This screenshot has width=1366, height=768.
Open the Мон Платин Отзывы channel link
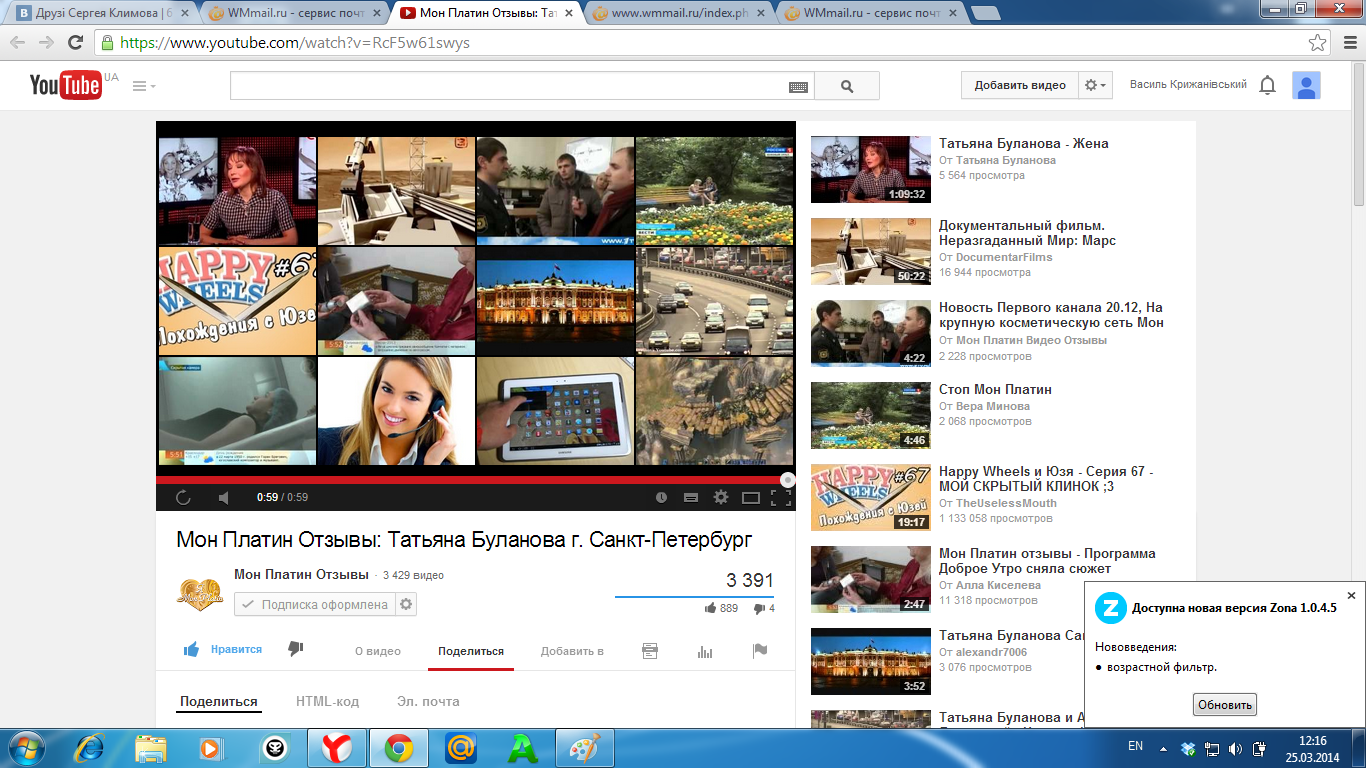tap(301, 575)
